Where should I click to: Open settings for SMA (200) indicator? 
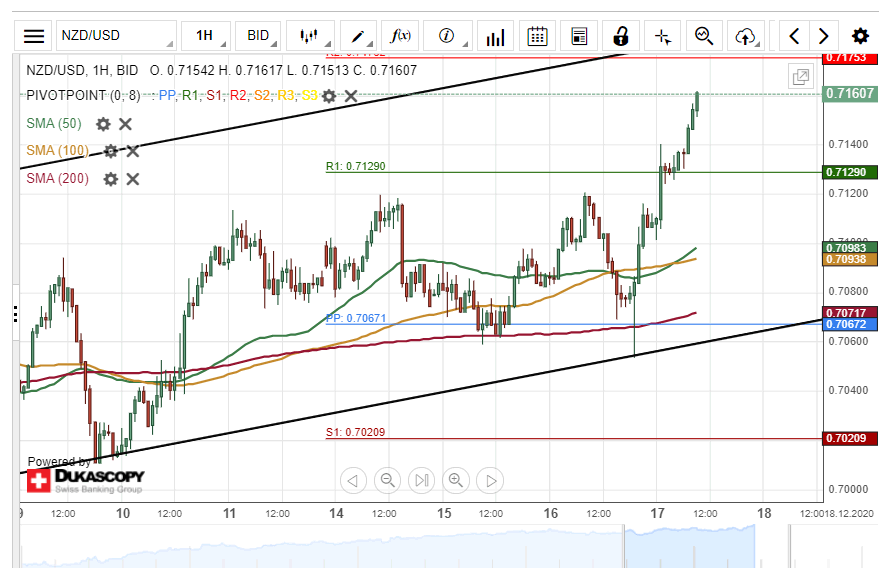(110, 179)
